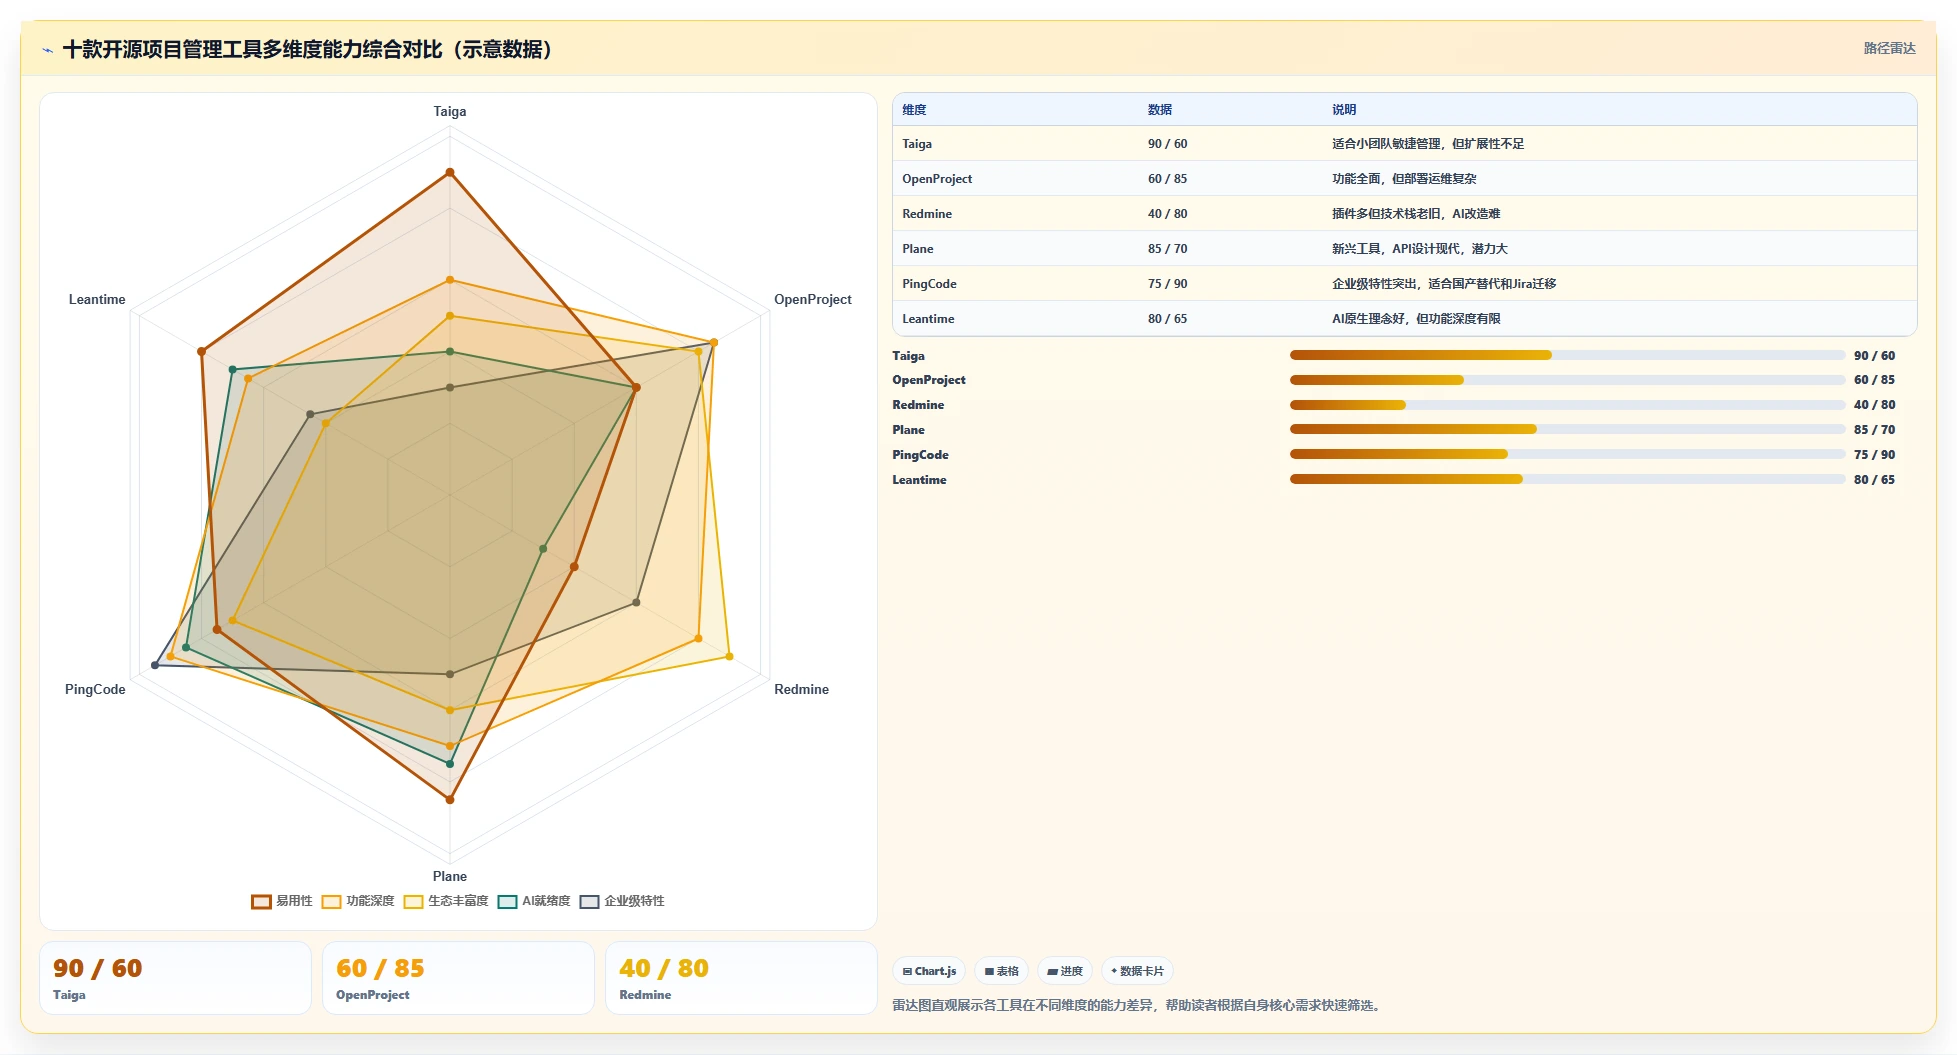Open the 60 / 85 OpenProject data card

[458, 978]
